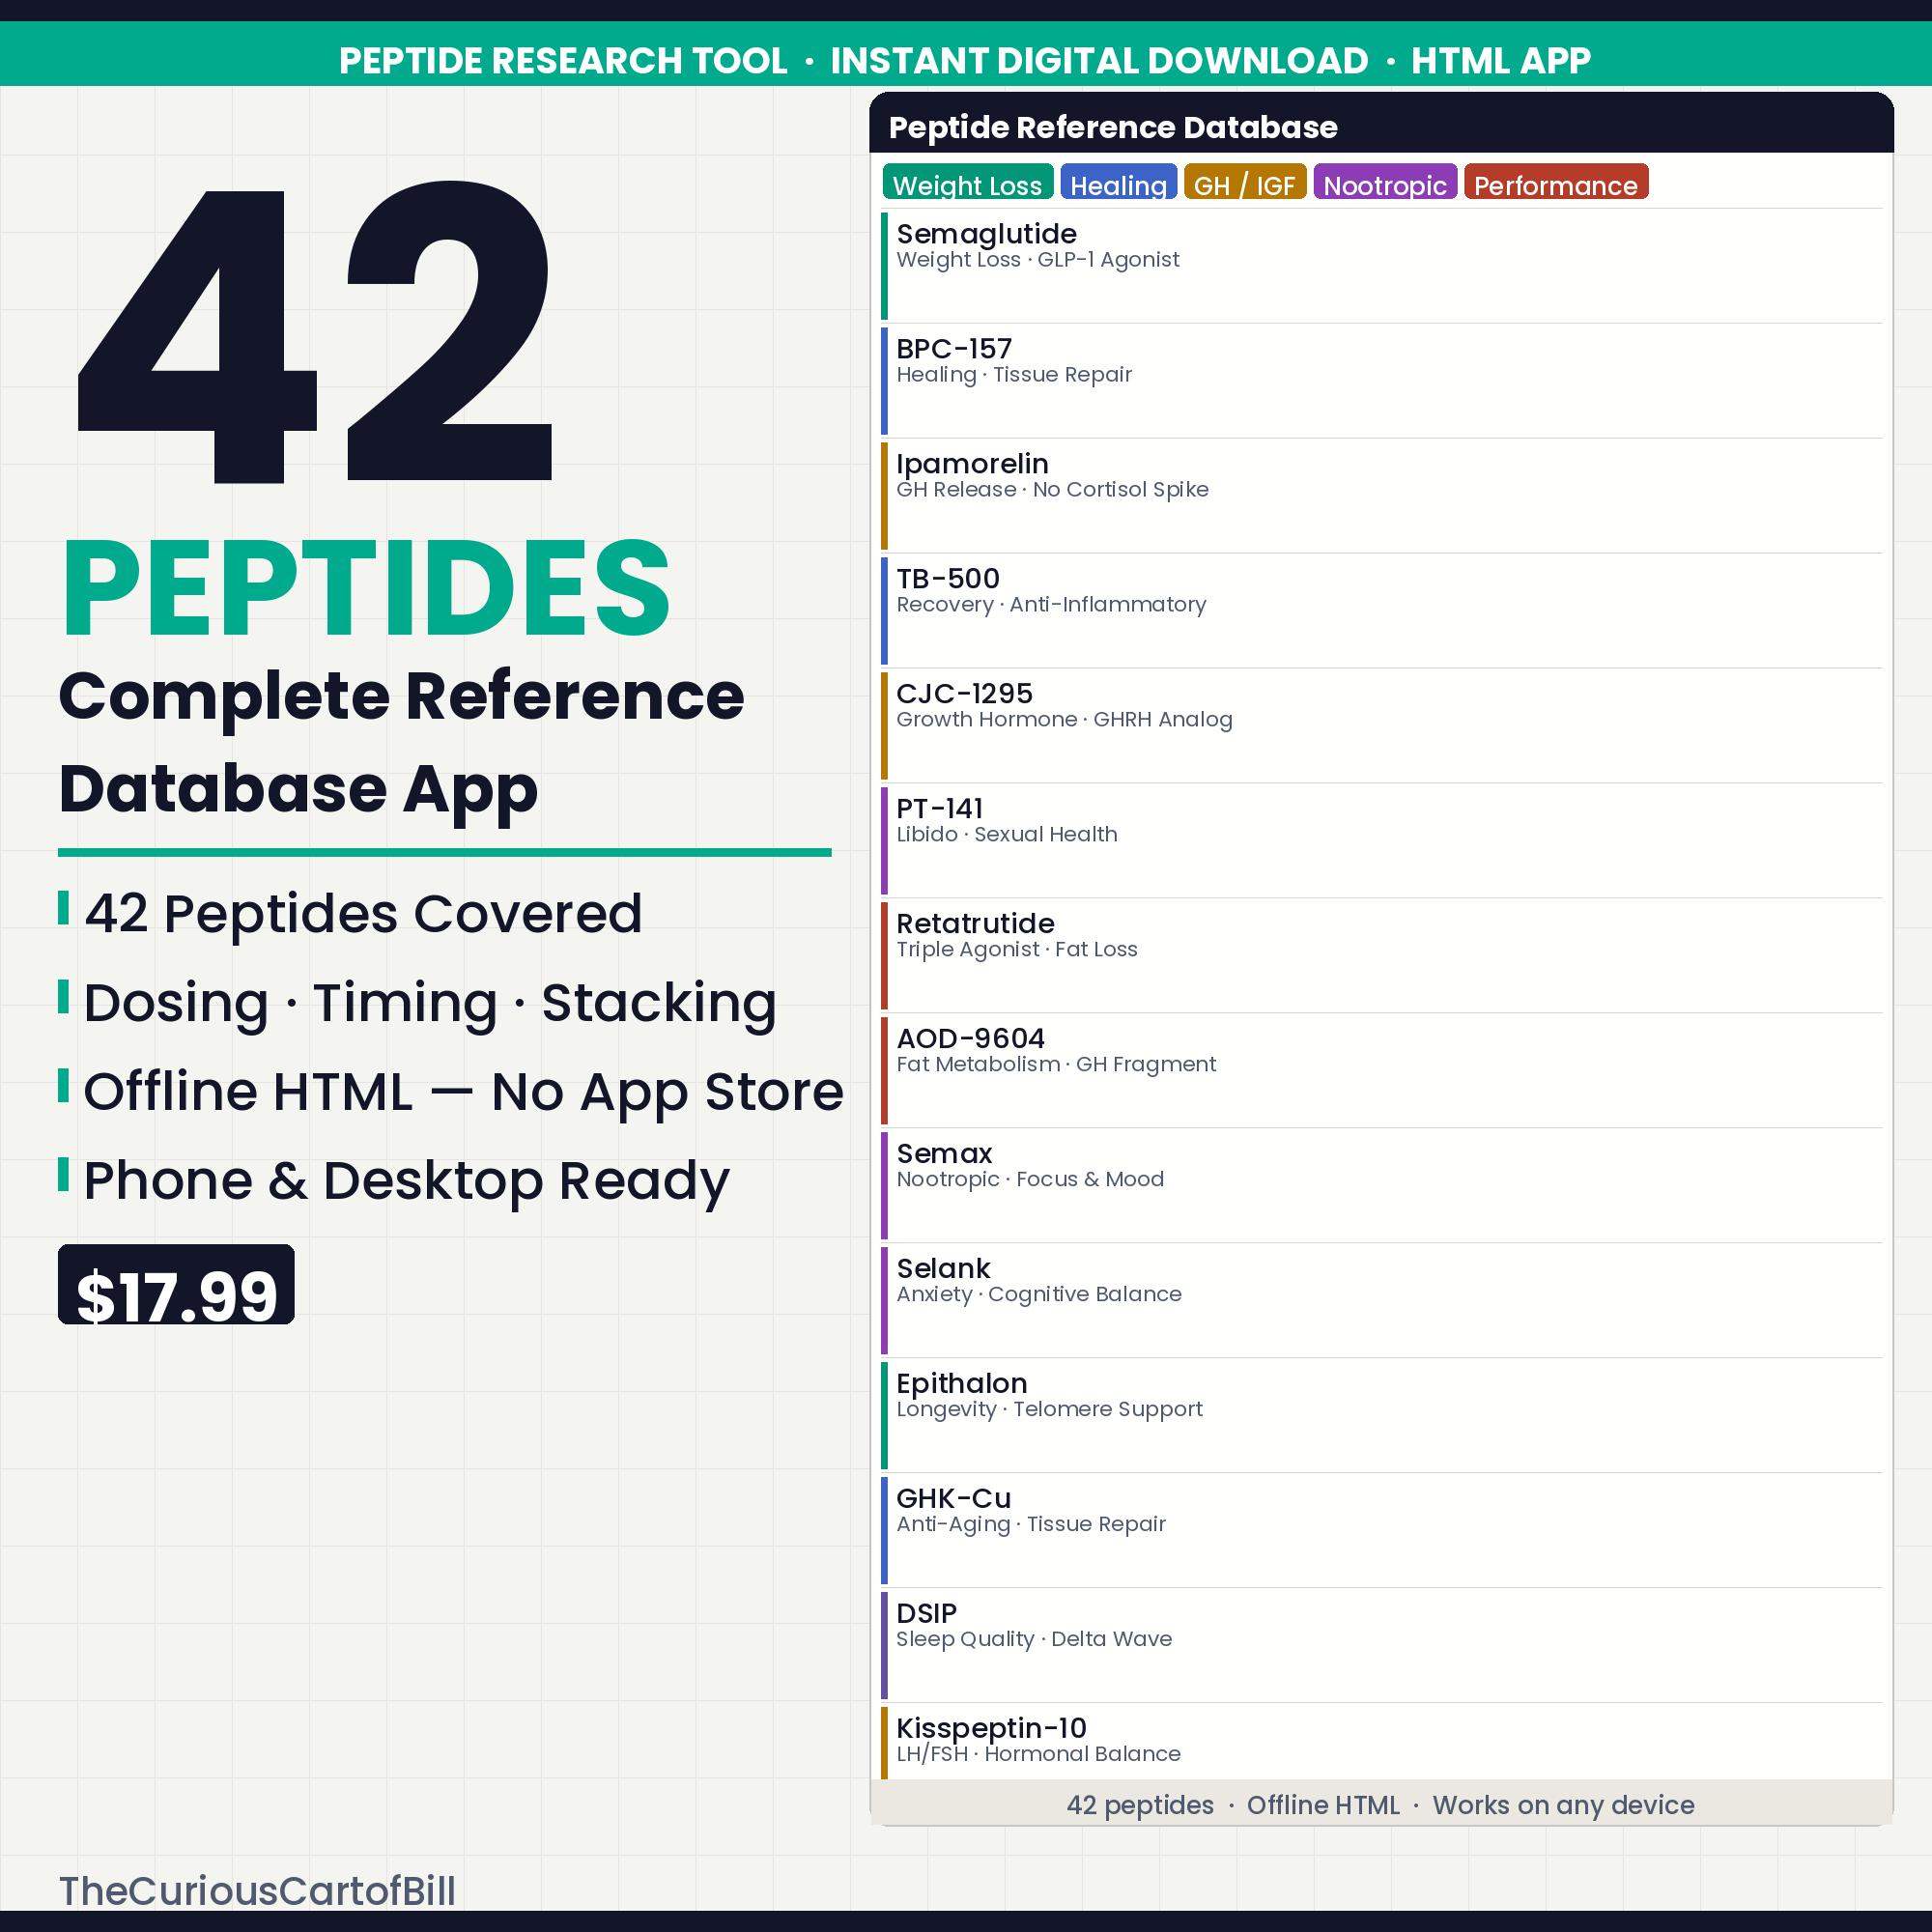Click "Recovery · Anti-Inflammatory" subtitle
Viewport: 1932px width, 1932px height.
[1051, 605]
